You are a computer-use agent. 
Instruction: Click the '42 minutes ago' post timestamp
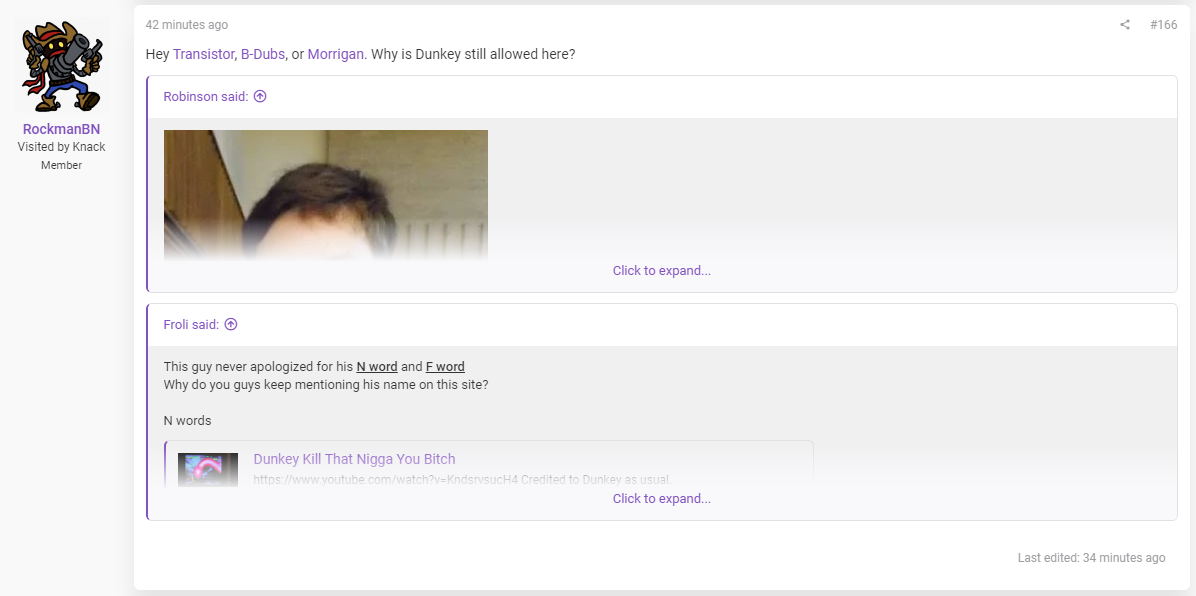pos(187,25)
